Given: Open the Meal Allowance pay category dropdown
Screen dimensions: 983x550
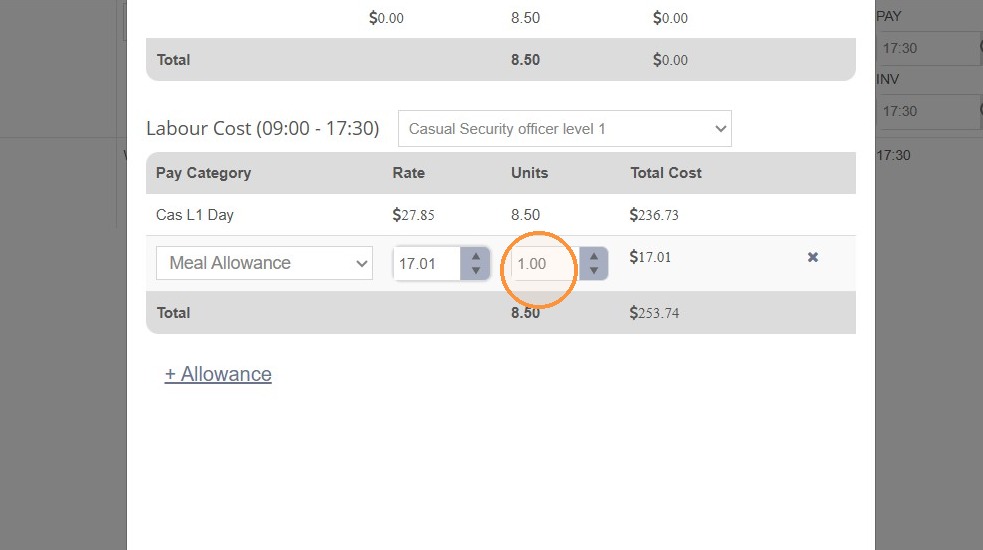Looking at the screenshot, I should (x=264, y=263).
